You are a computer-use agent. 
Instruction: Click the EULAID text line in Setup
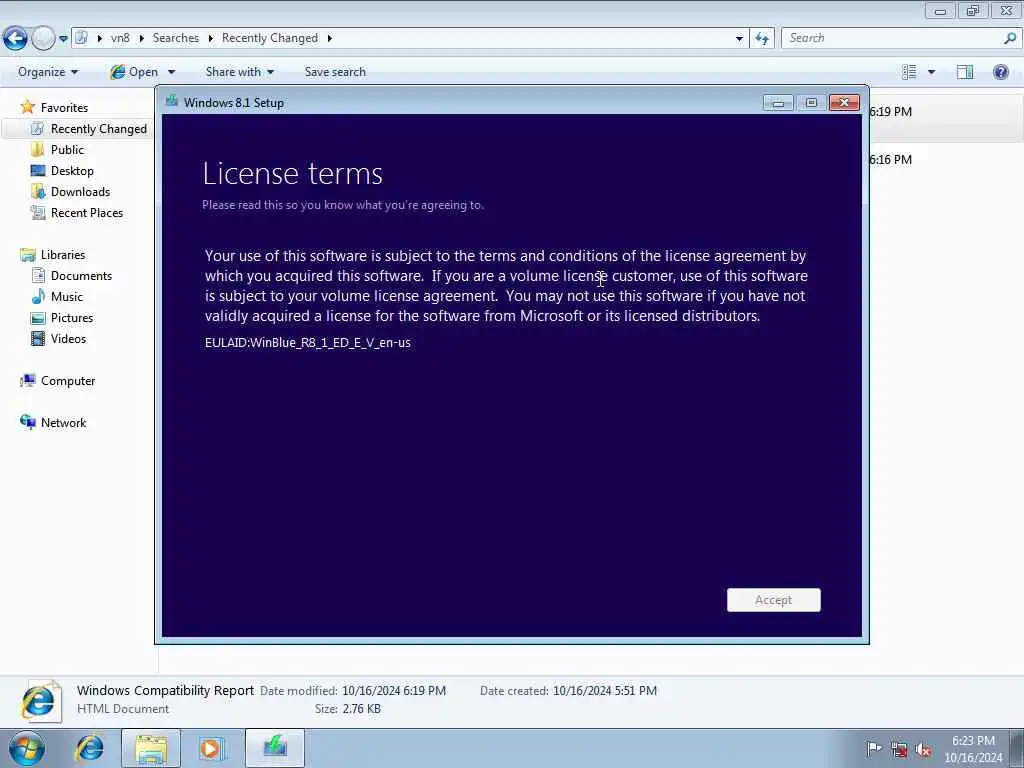tap(308, 342)
